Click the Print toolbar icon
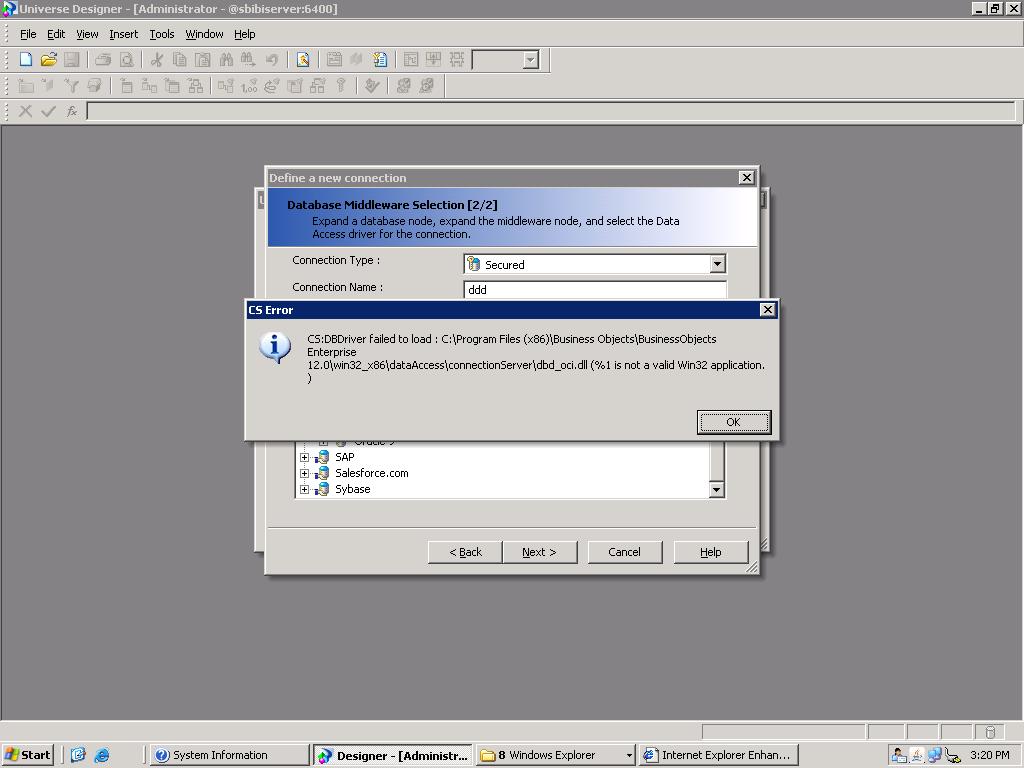 click(x=103, y=60)
